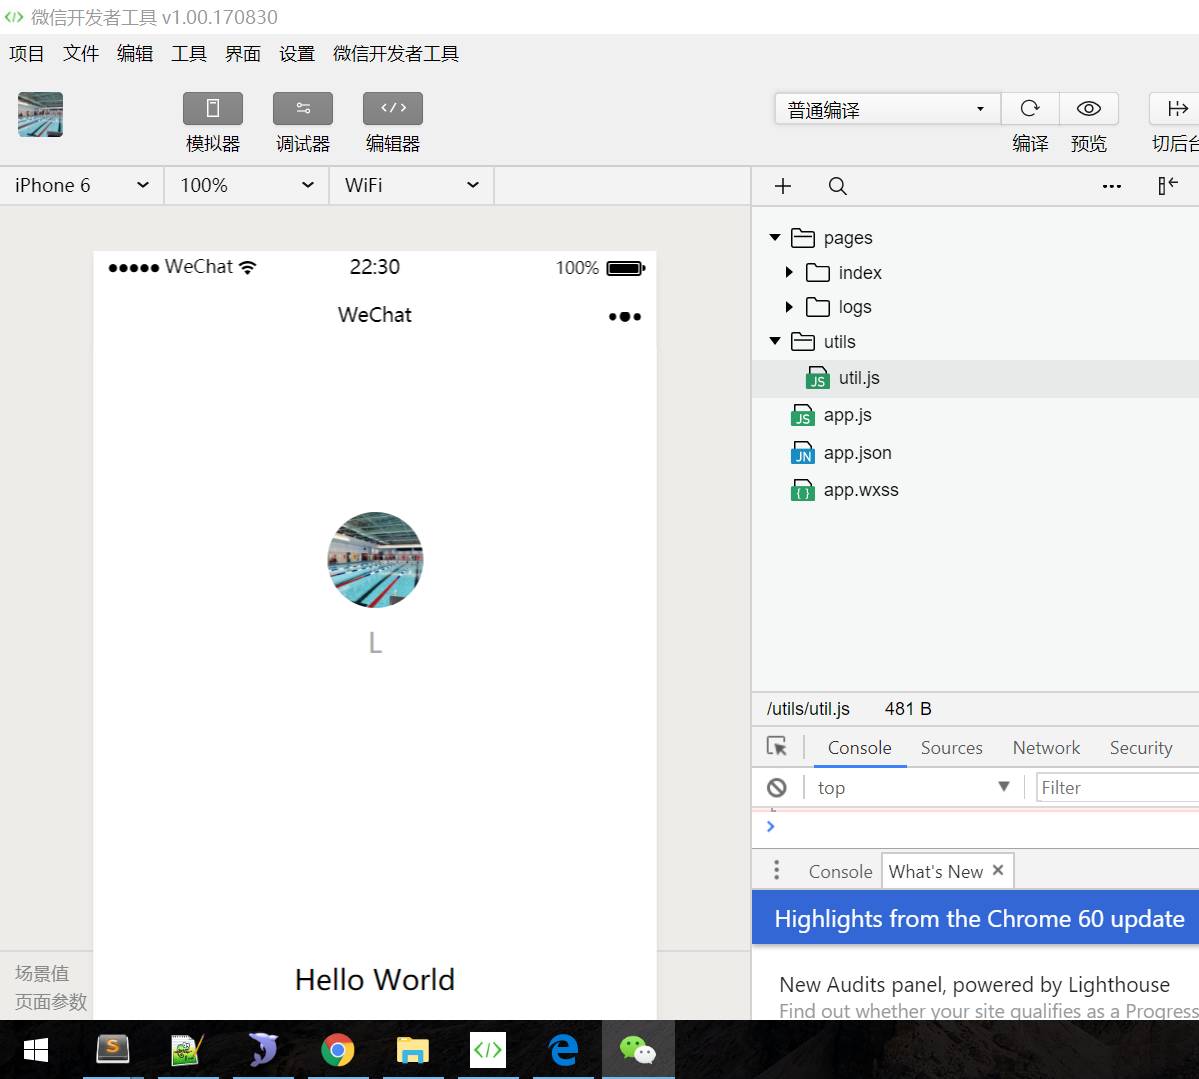Viewport: 1199px width, 1079px height.
Task: Open the top execution context dropdown
Action: [914, 788]
